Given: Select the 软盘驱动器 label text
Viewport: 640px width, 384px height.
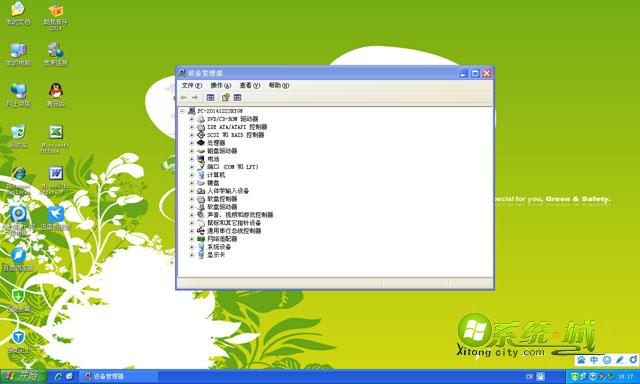Looking at the screenshot, I should pos(222,207).
